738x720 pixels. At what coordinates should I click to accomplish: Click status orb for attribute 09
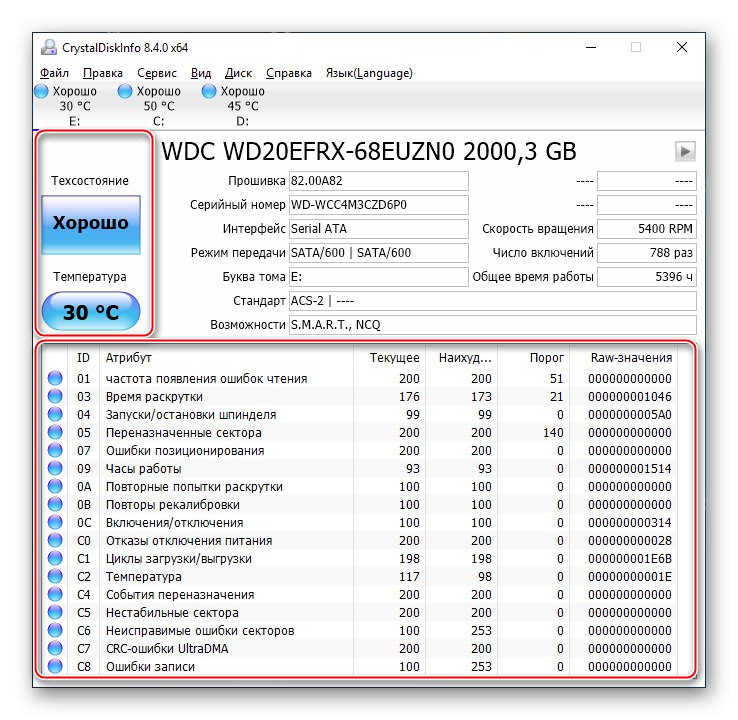55,468
